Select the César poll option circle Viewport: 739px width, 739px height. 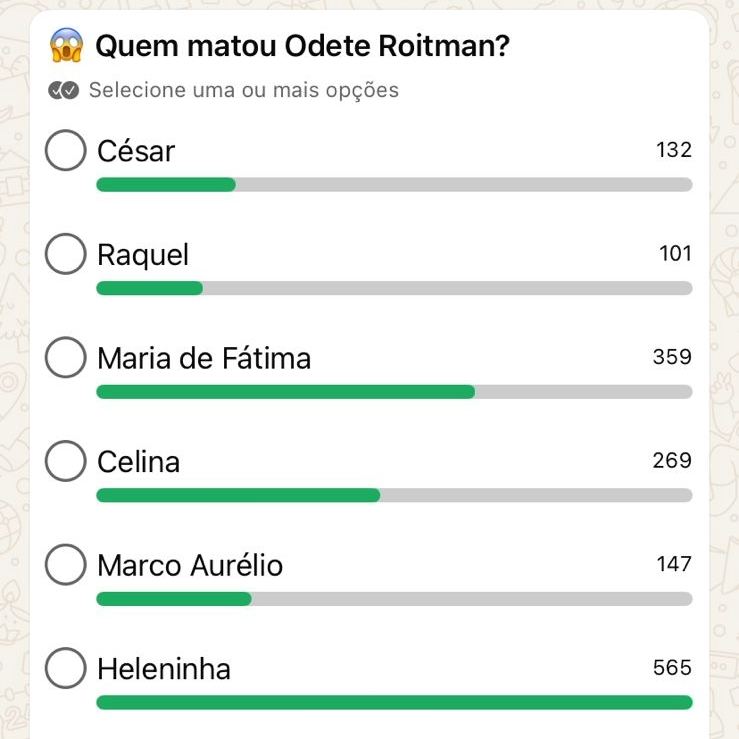66,151
